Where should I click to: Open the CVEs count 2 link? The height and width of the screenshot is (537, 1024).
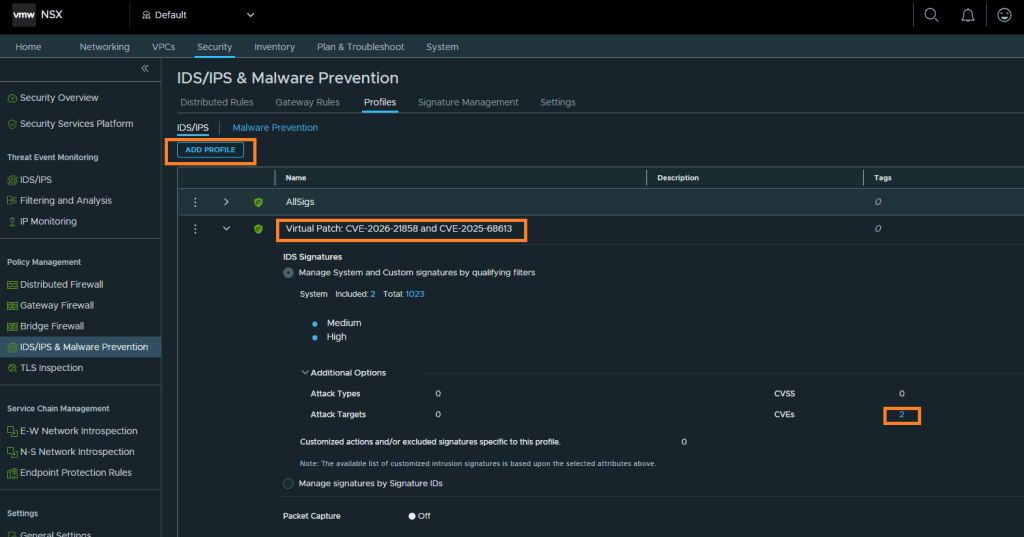coord(901,415)
